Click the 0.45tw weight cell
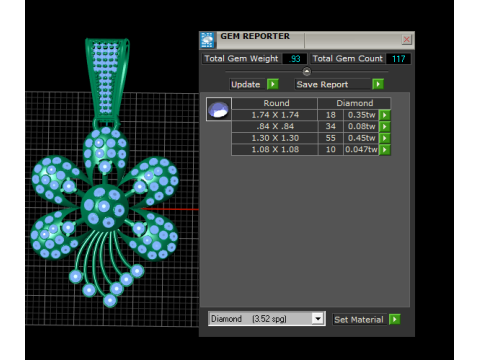Viewport: 480px width, 360px height. click(x=361, y=138)
